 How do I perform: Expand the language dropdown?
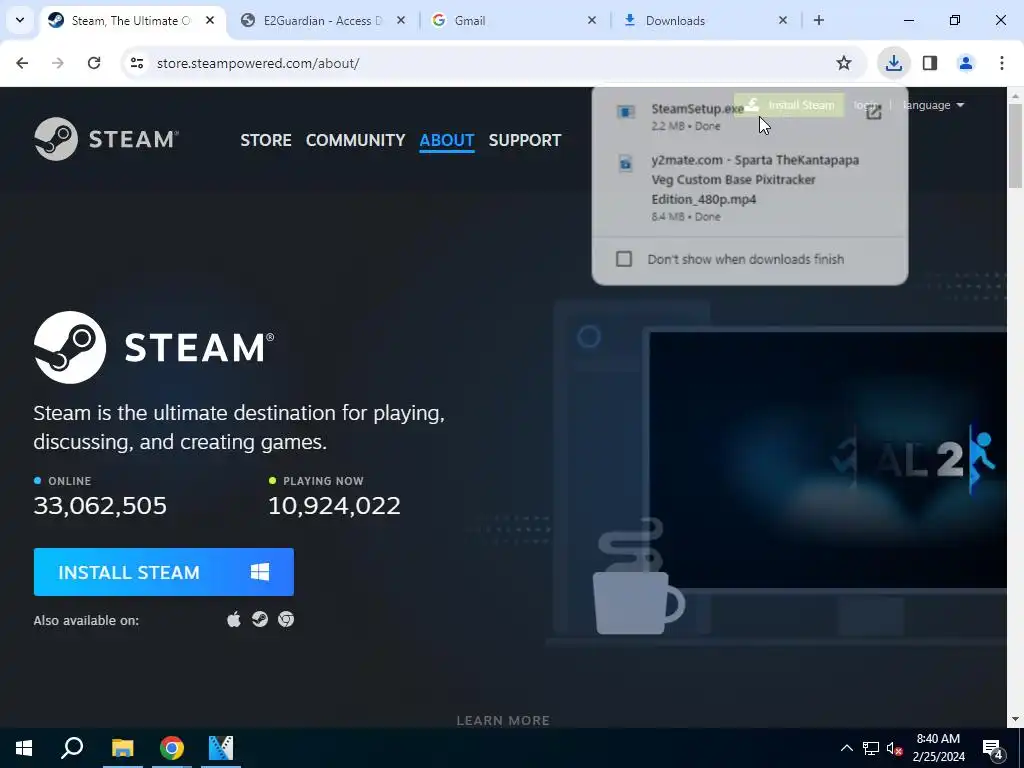pyautogui.click(x=933, y=105)
